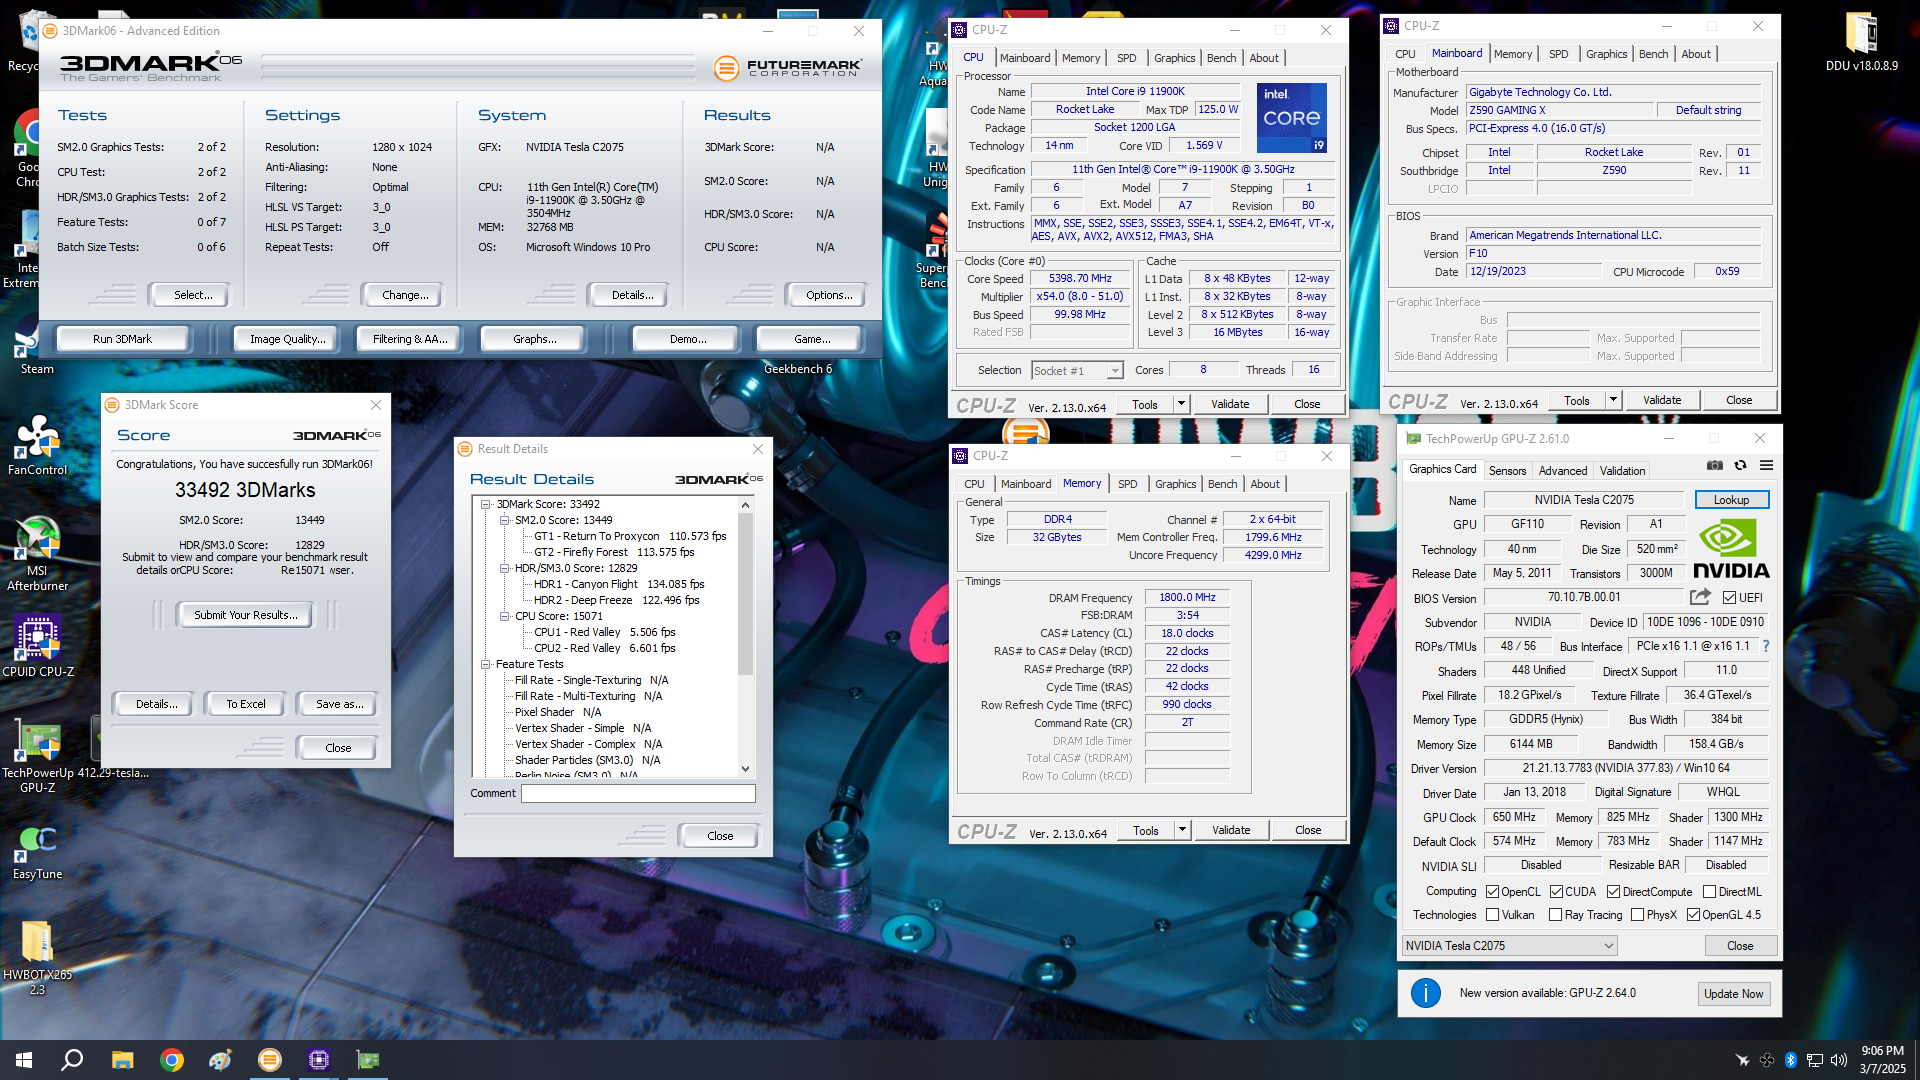Open File Explorer from taskbar
1920x1080 pixels.
coord(122,1060)
